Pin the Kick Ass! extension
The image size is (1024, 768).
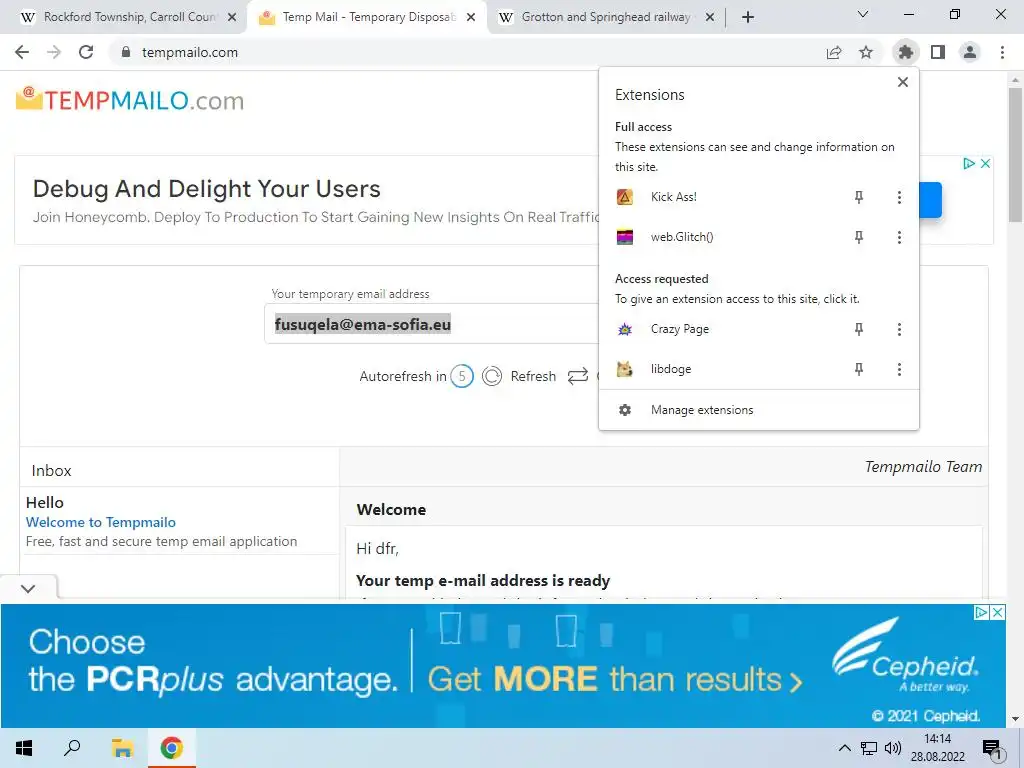pos(859,197)
